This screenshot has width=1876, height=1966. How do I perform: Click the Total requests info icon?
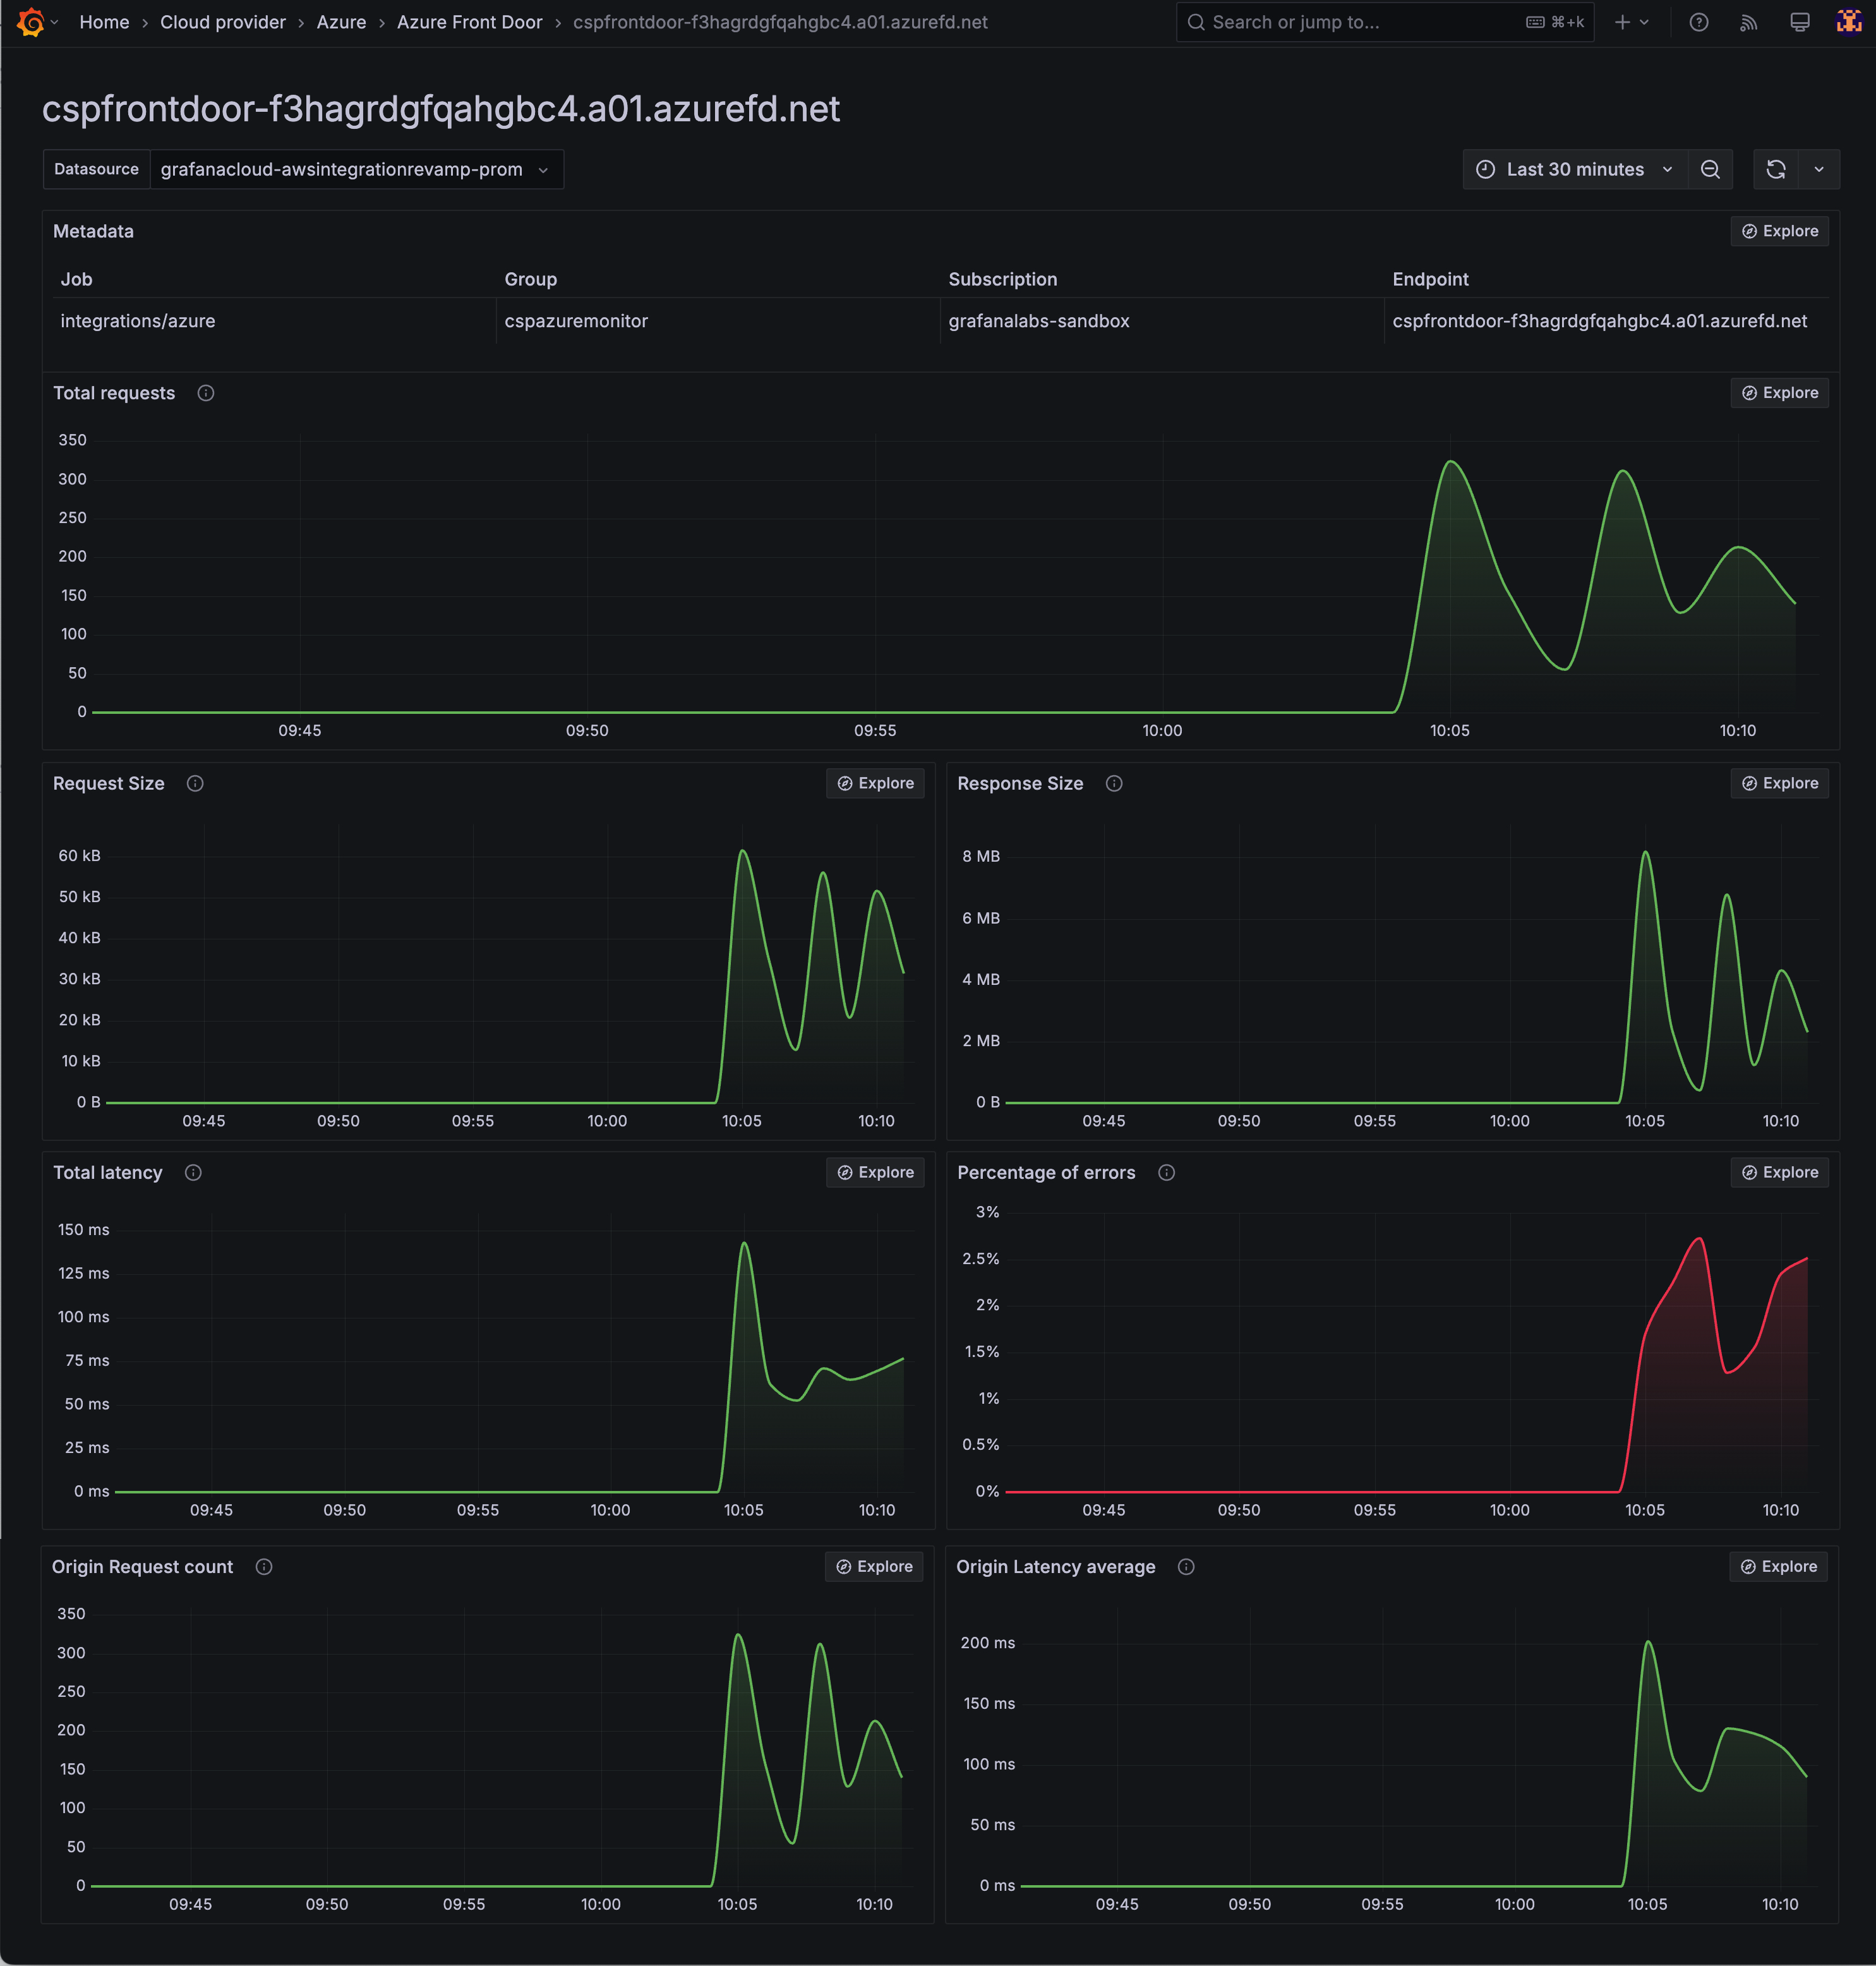[206, 393]
